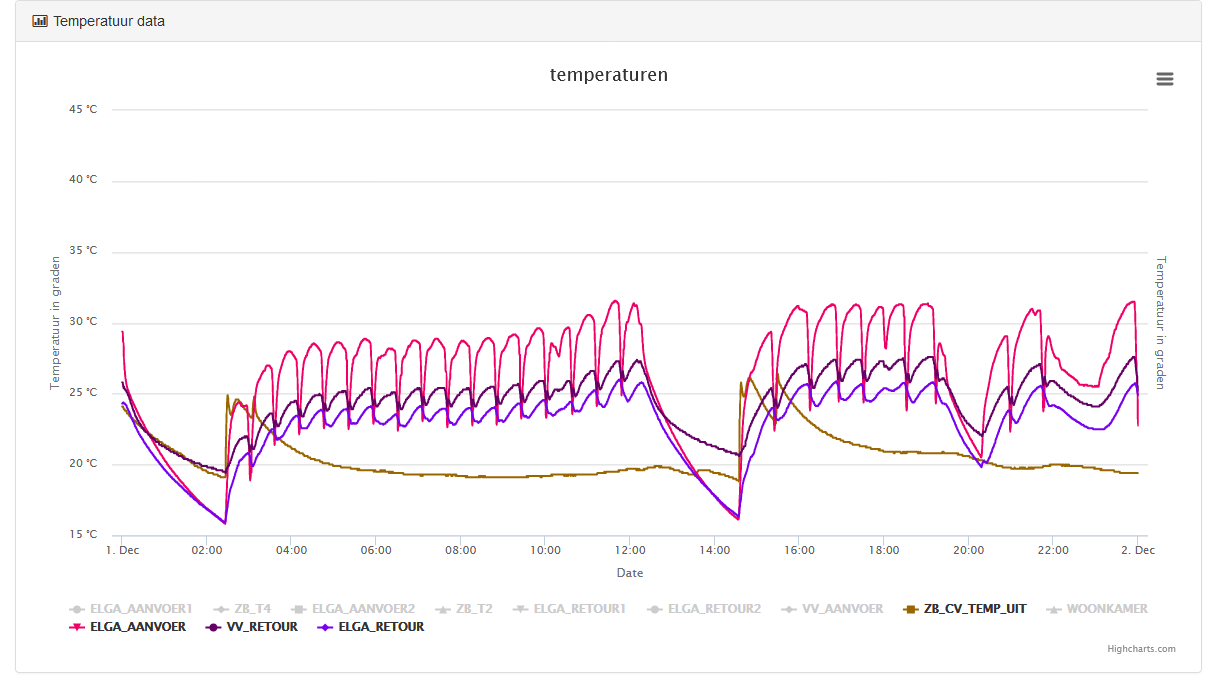This screenshot has width=1216, height=693.
Task: Click the VV_RETOUR dark purple legend marker
Action: pyautogui.click(x=212, y=627)
